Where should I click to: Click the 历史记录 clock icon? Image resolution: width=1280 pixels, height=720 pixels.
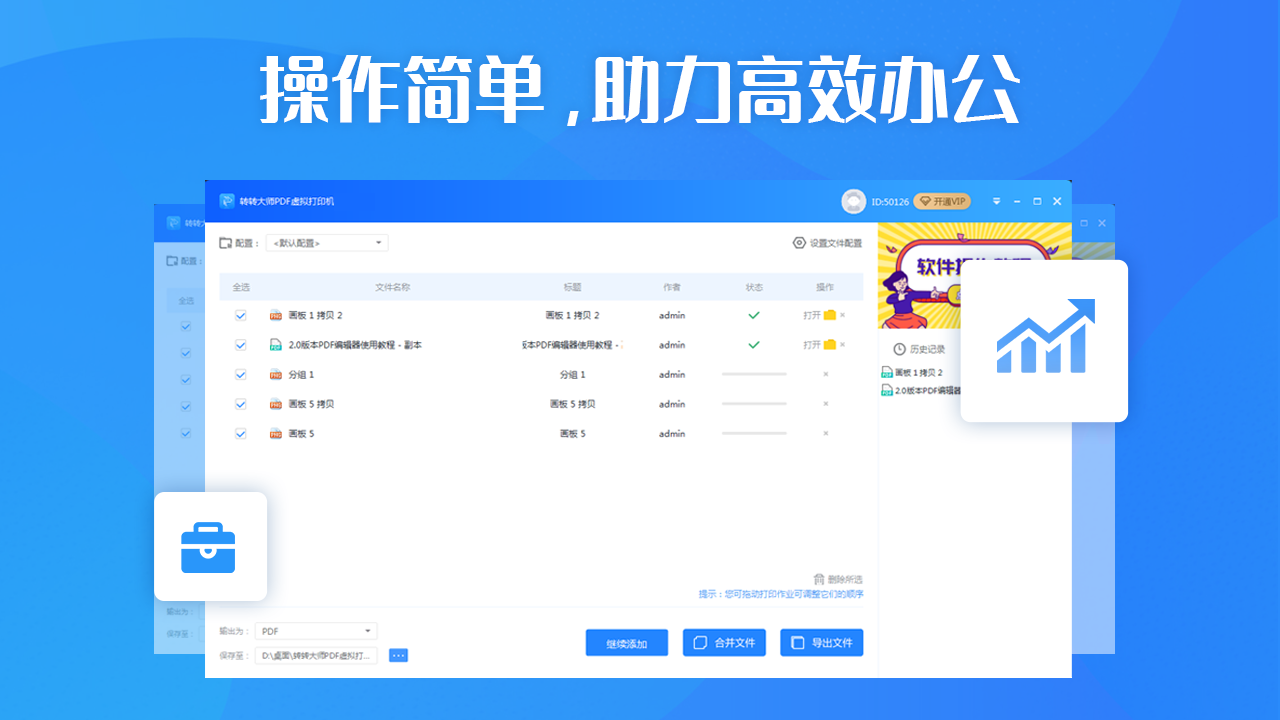(x=901, y=349)
